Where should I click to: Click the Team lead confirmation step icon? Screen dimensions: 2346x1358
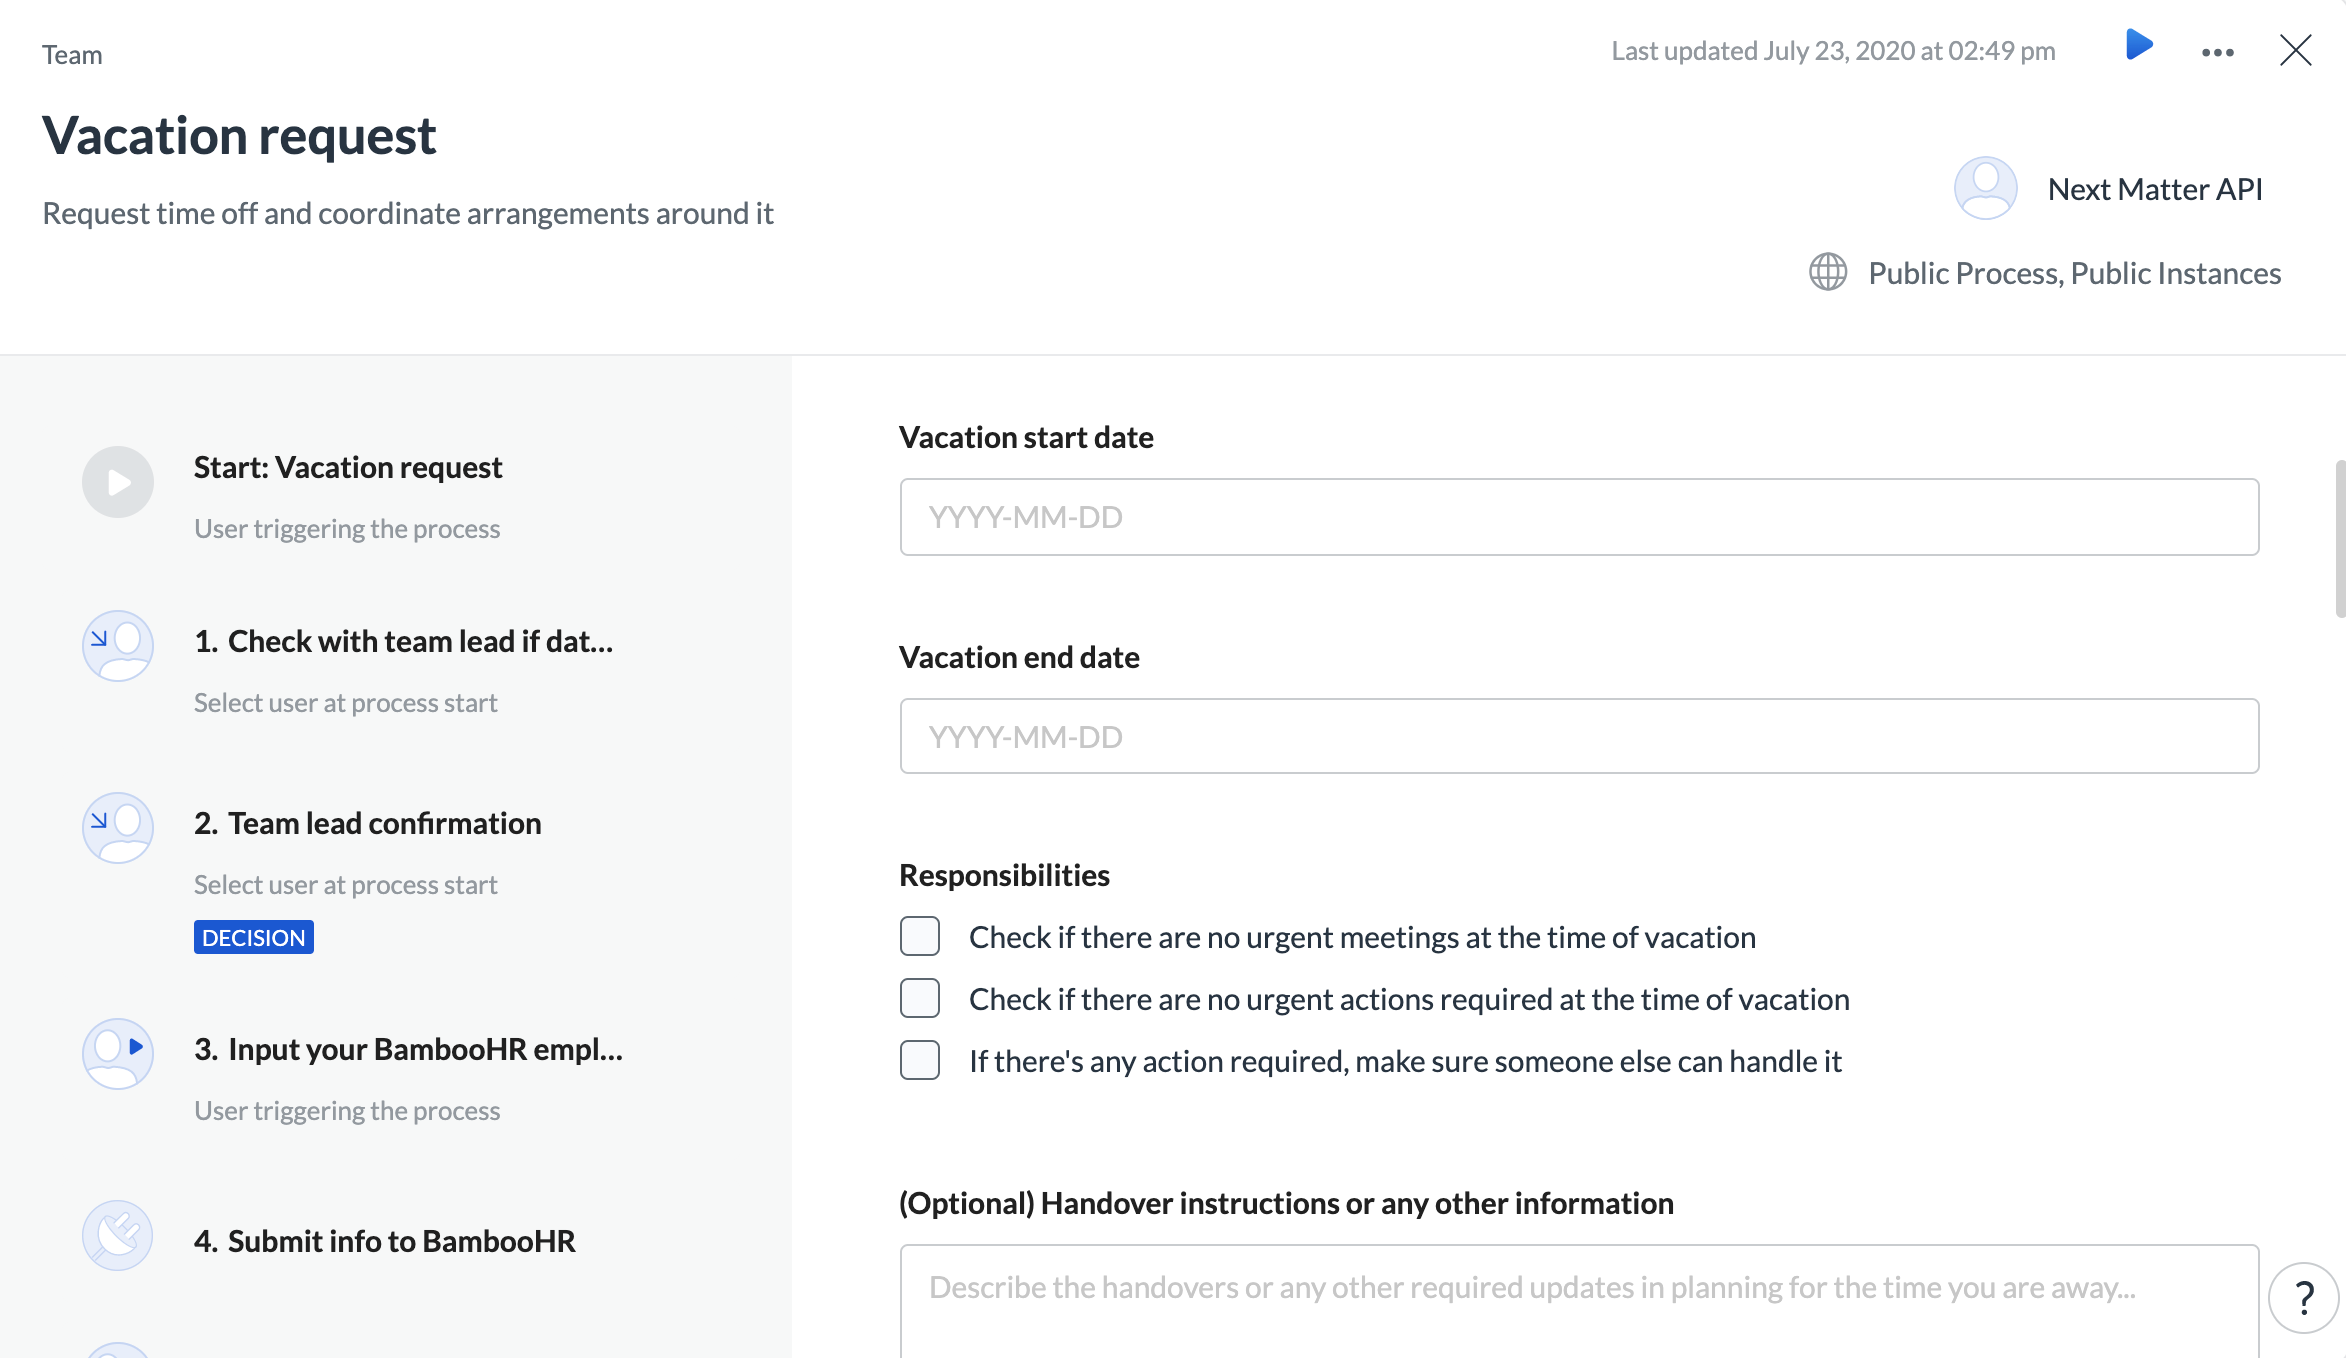point(118,828)
